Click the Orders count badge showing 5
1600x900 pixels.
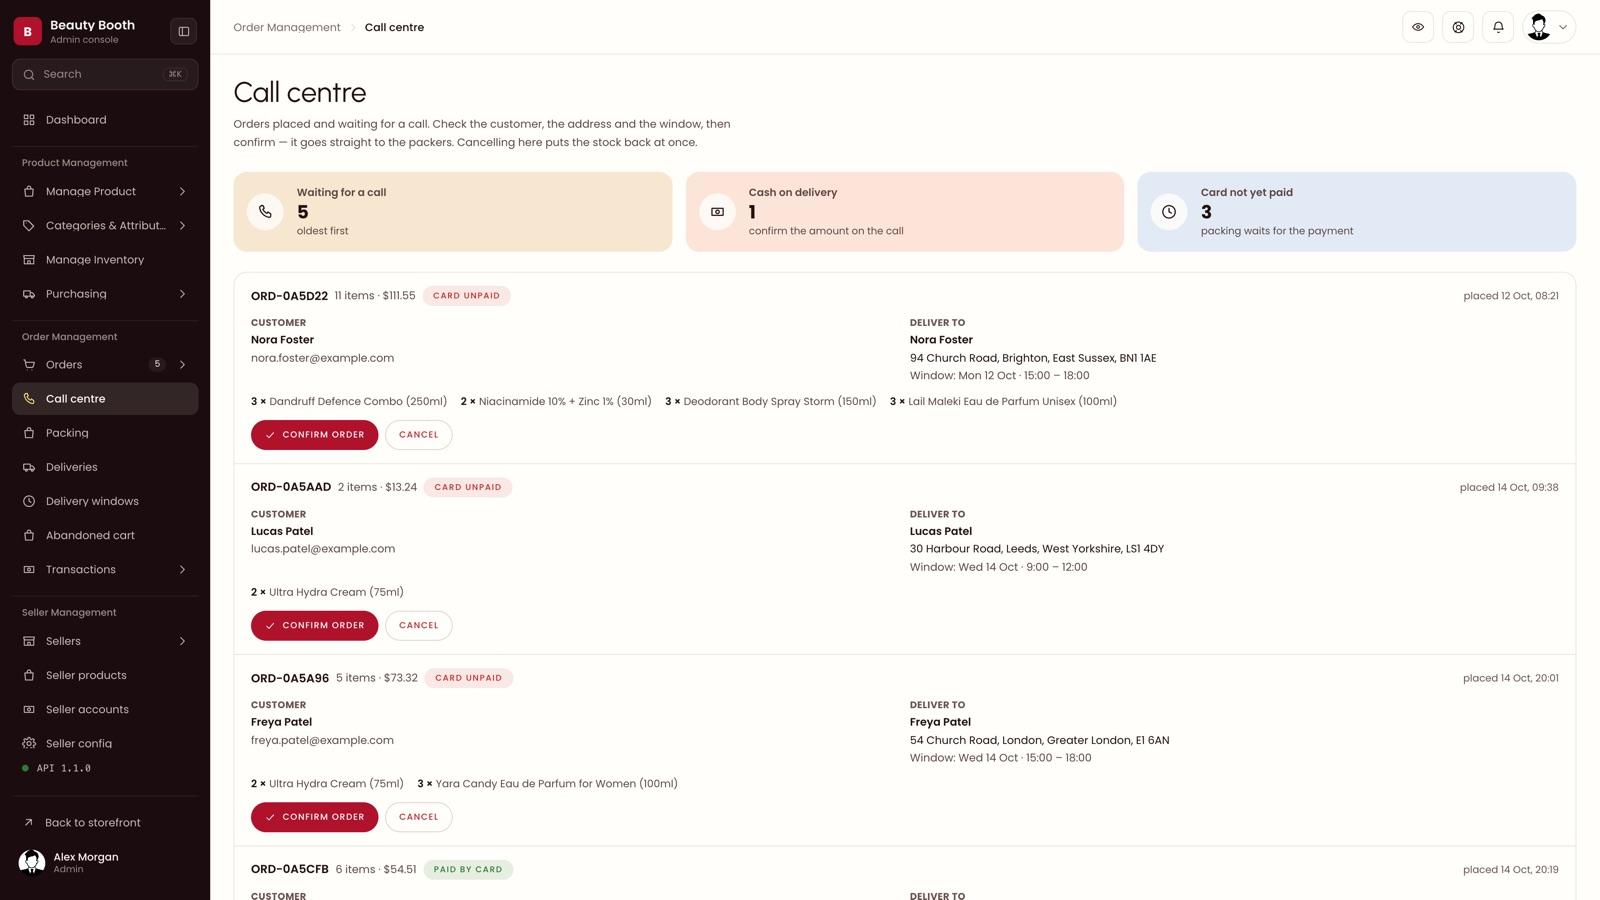pyautogui.click(x=157, y=364)
